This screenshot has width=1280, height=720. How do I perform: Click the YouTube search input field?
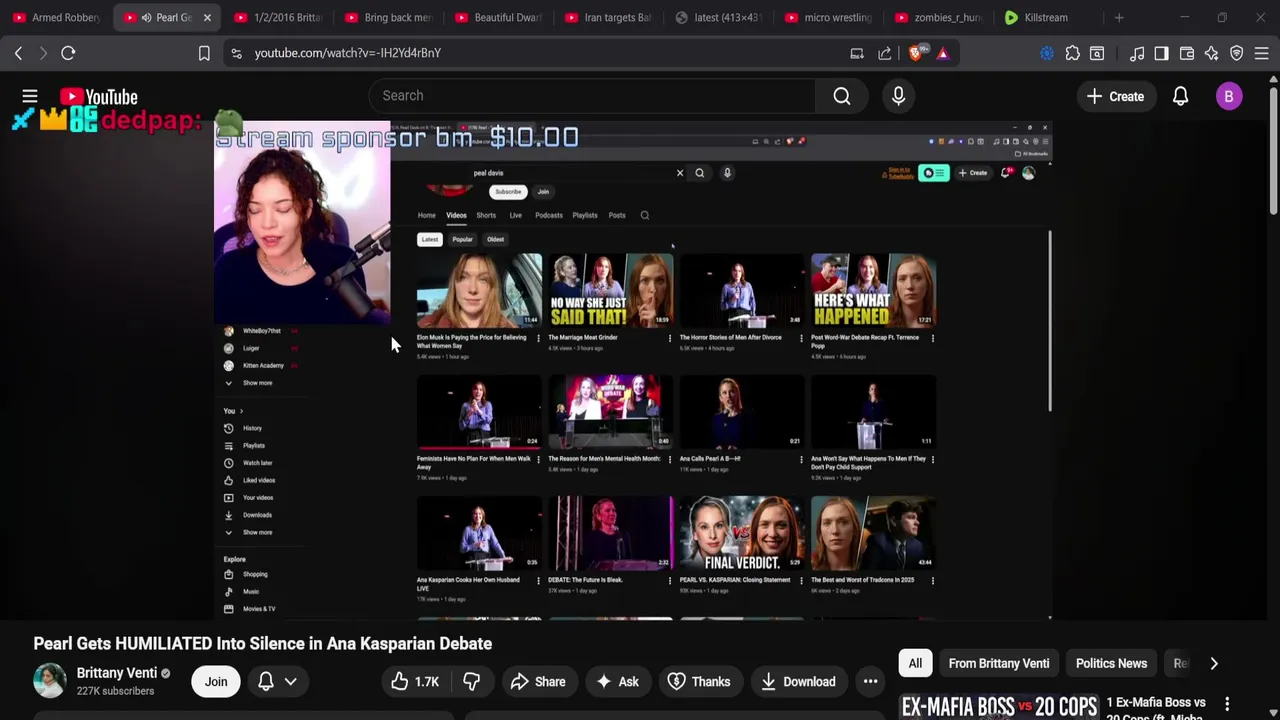click(593, 96)
